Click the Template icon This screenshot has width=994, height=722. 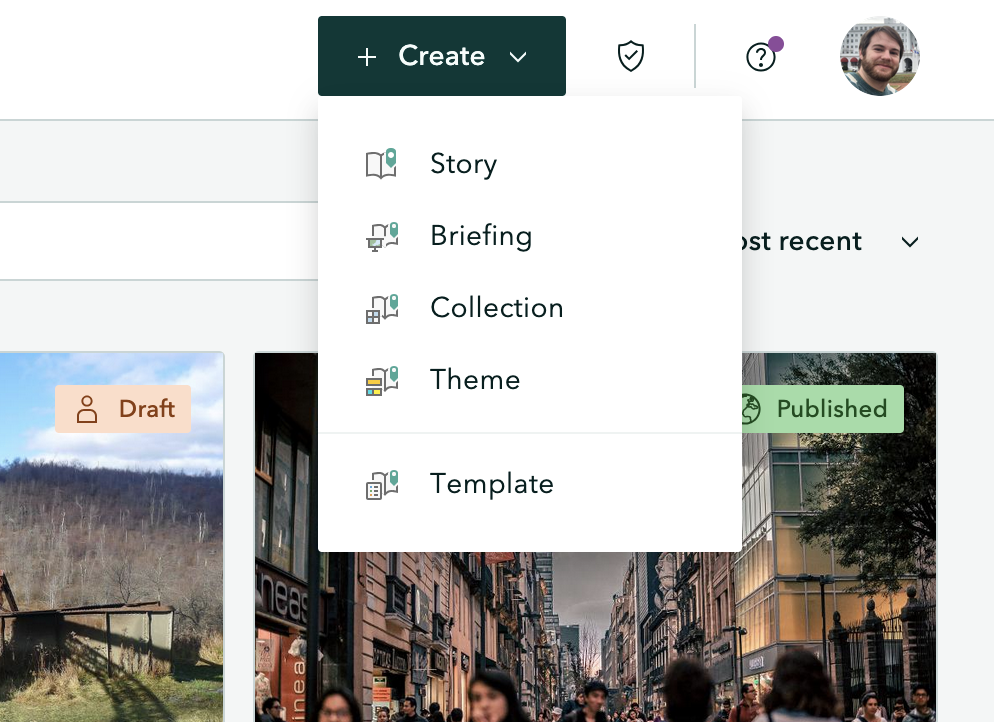pyautogui.click(x=381, y=483)
